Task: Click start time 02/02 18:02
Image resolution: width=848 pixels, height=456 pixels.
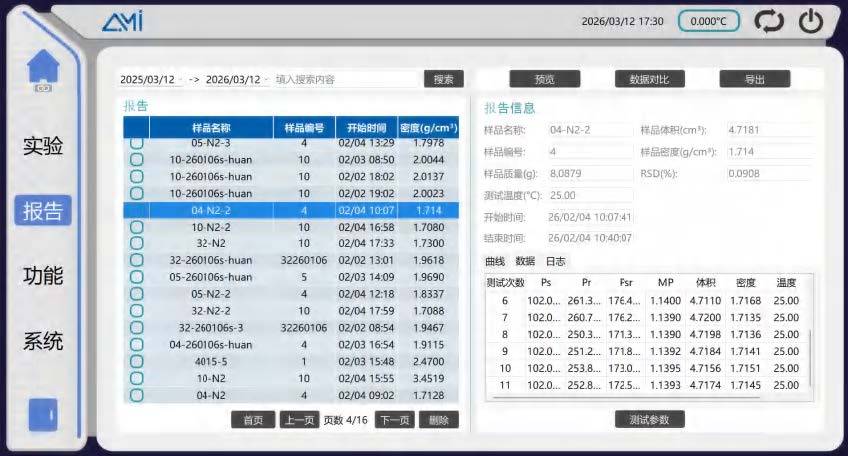Action: [x=366, y=176]
